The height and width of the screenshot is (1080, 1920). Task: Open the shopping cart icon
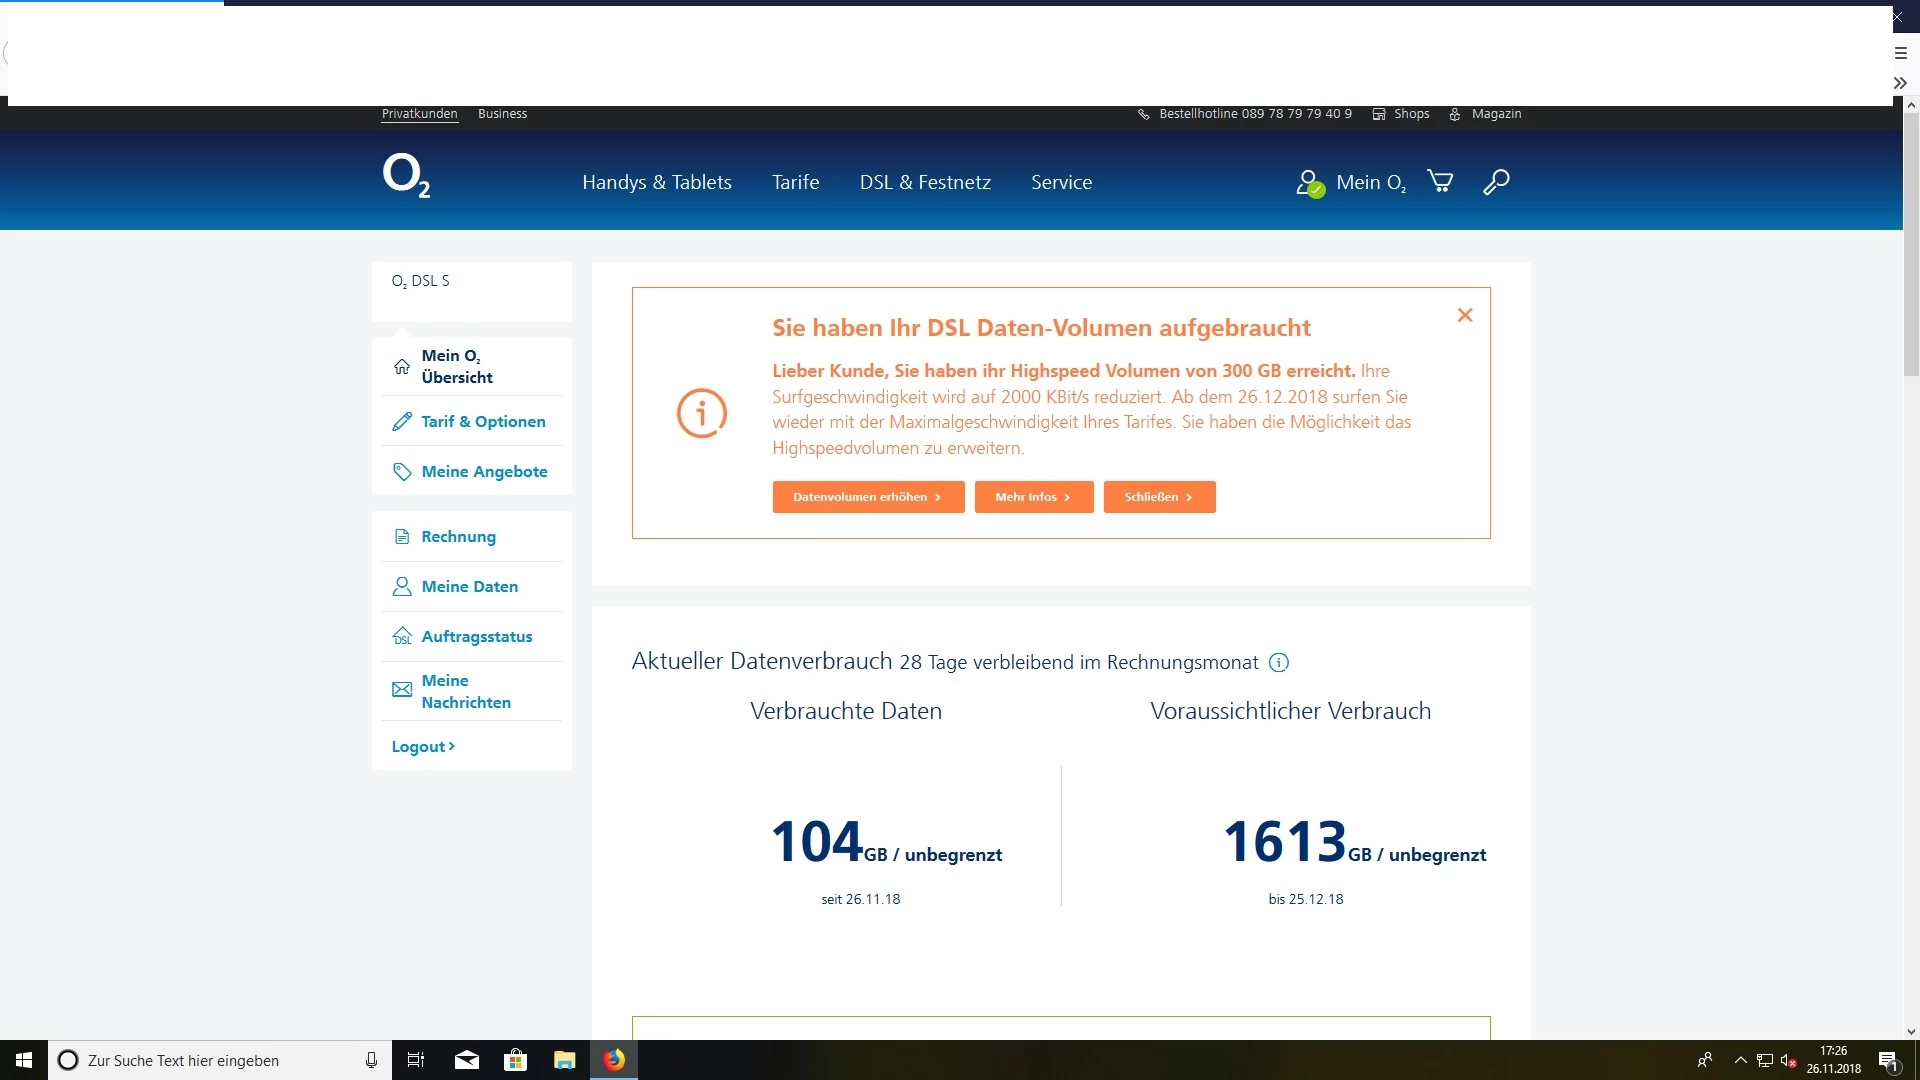pyautogui.click(x=1440, y=181)
